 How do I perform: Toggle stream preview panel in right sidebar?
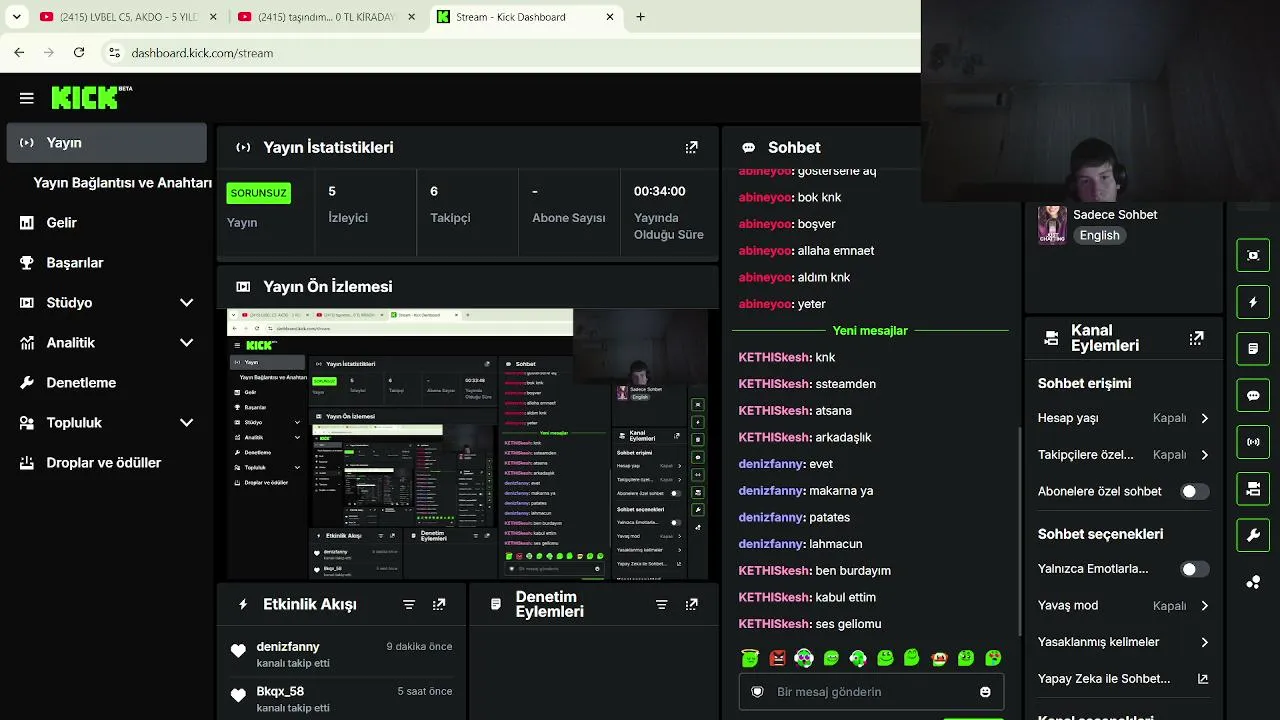coord(1253,255)
